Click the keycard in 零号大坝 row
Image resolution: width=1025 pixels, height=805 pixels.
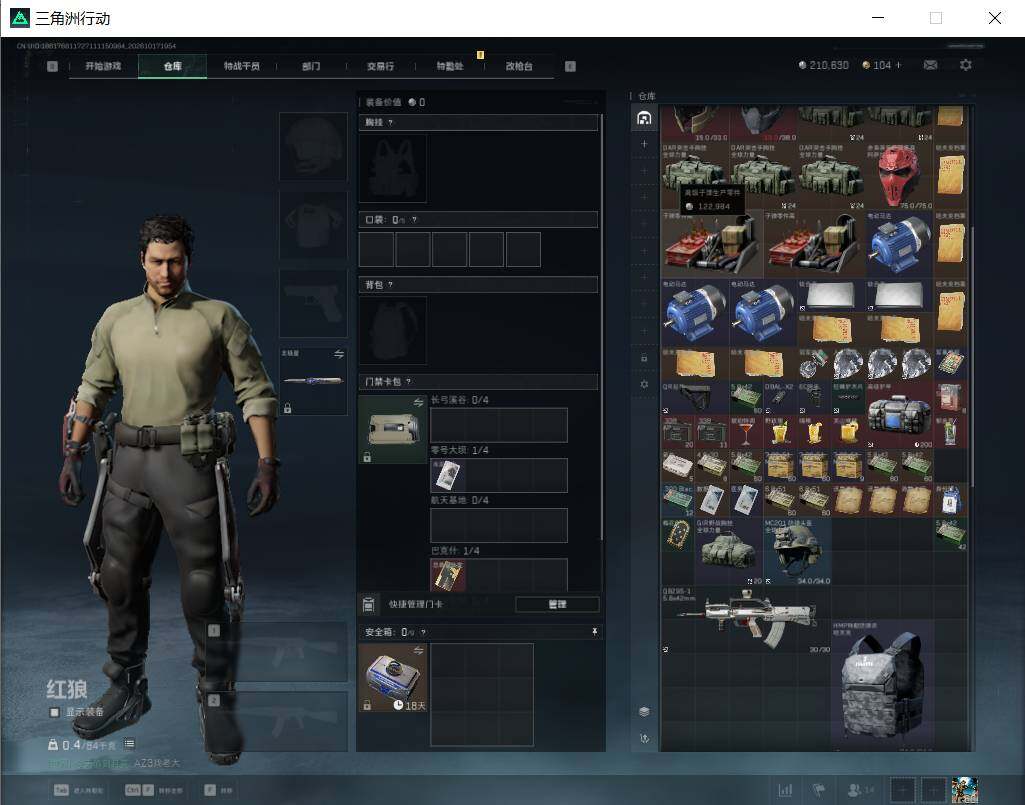[448, 475]
